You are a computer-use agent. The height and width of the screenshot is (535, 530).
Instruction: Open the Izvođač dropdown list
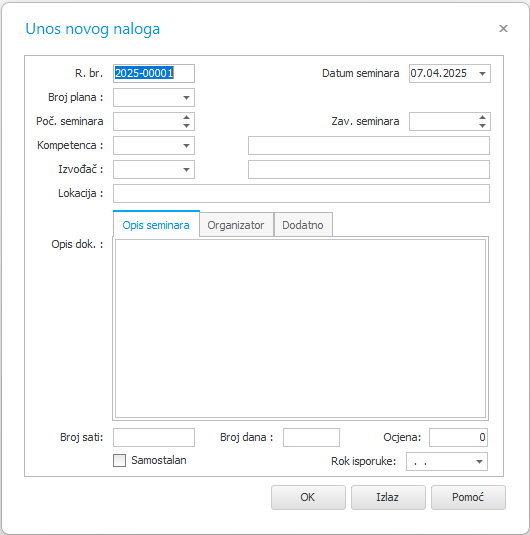(x=186, y=170)
